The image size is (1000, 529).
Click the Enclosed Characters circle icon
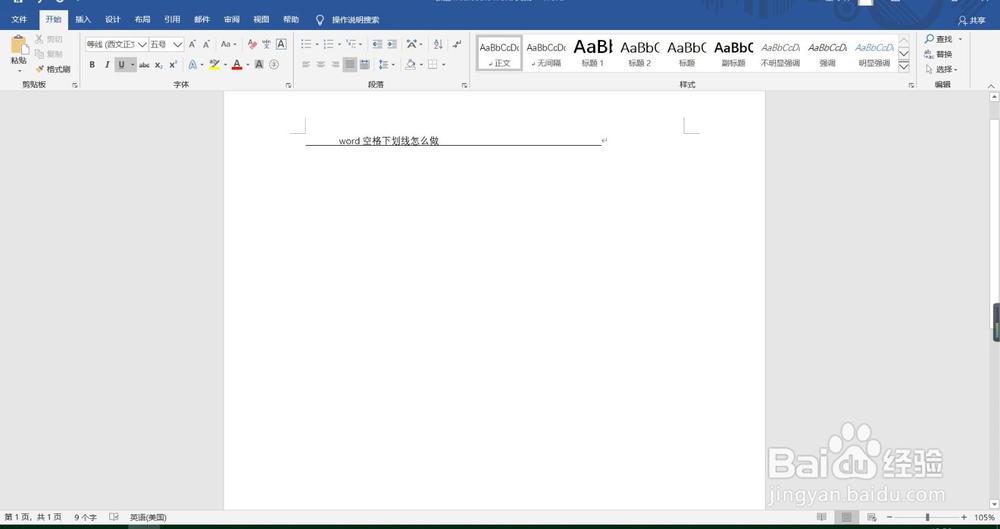click(x=274, y=64)
